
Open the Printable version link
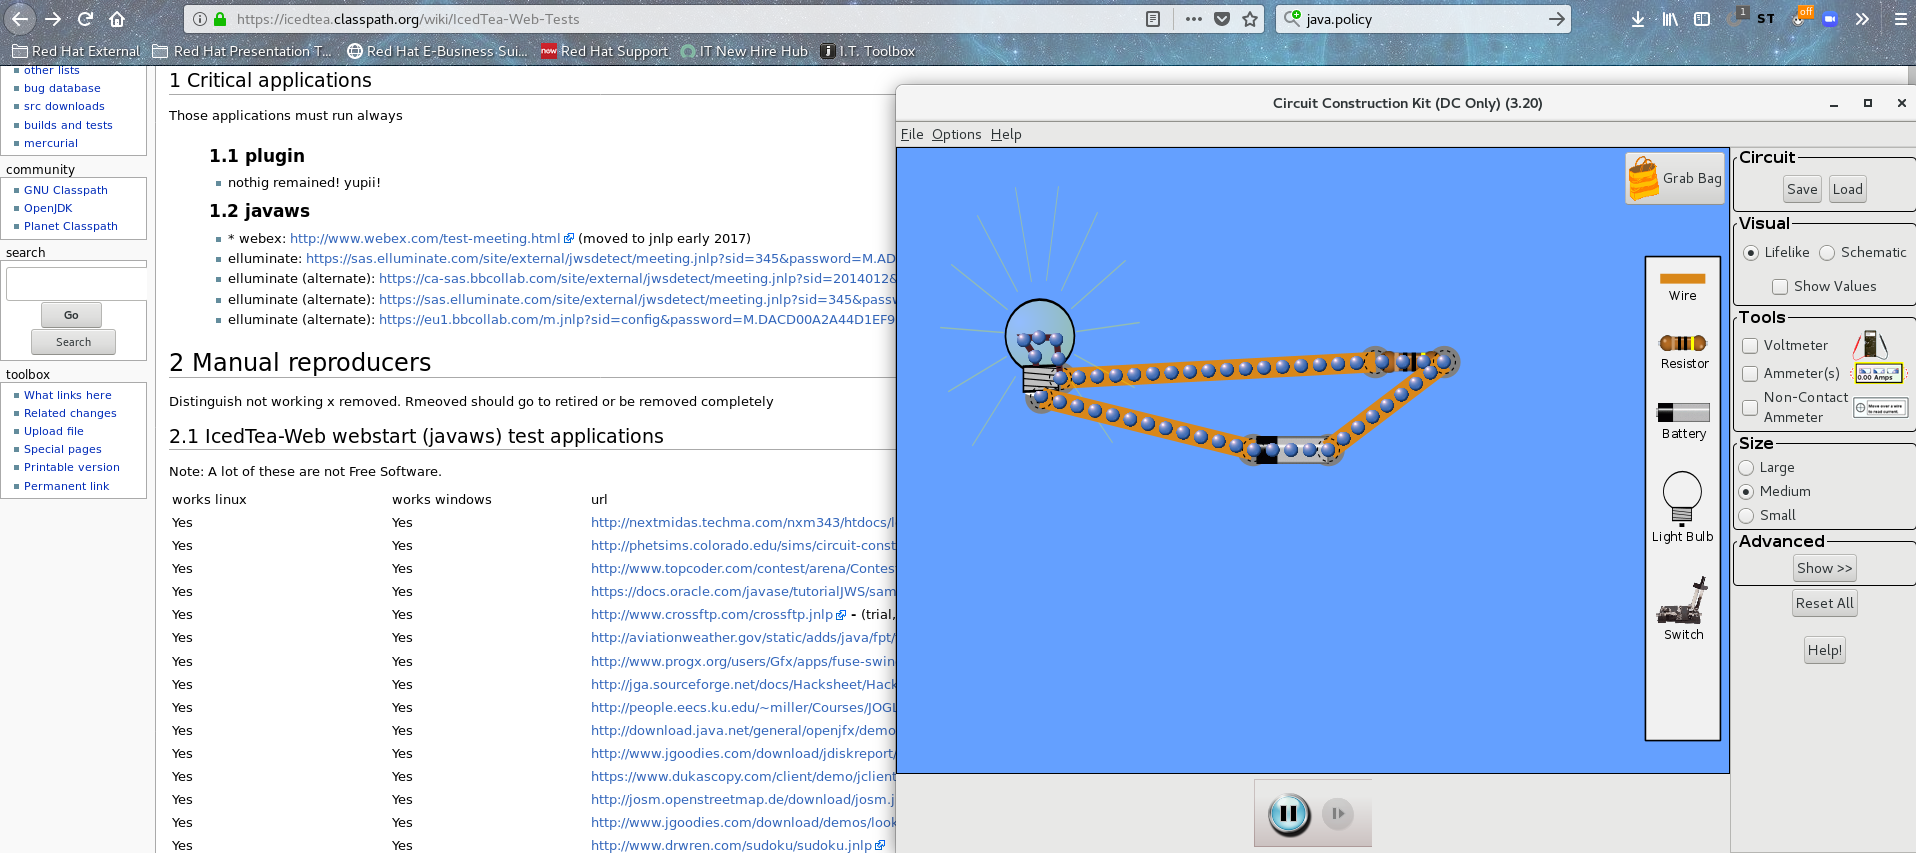pyautogui.click(x=71, y=467)
